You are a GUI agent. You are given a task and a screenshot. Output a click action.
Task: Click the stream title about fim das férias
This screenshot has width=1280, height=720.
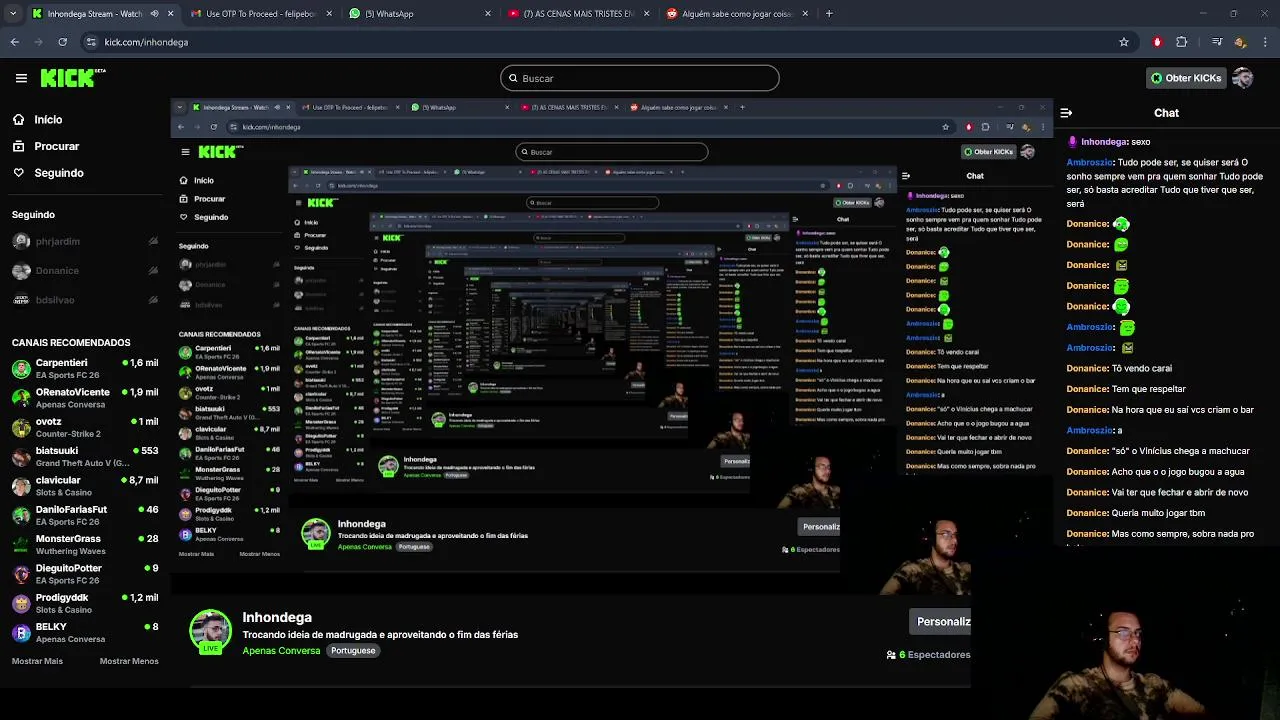point(380,635)
